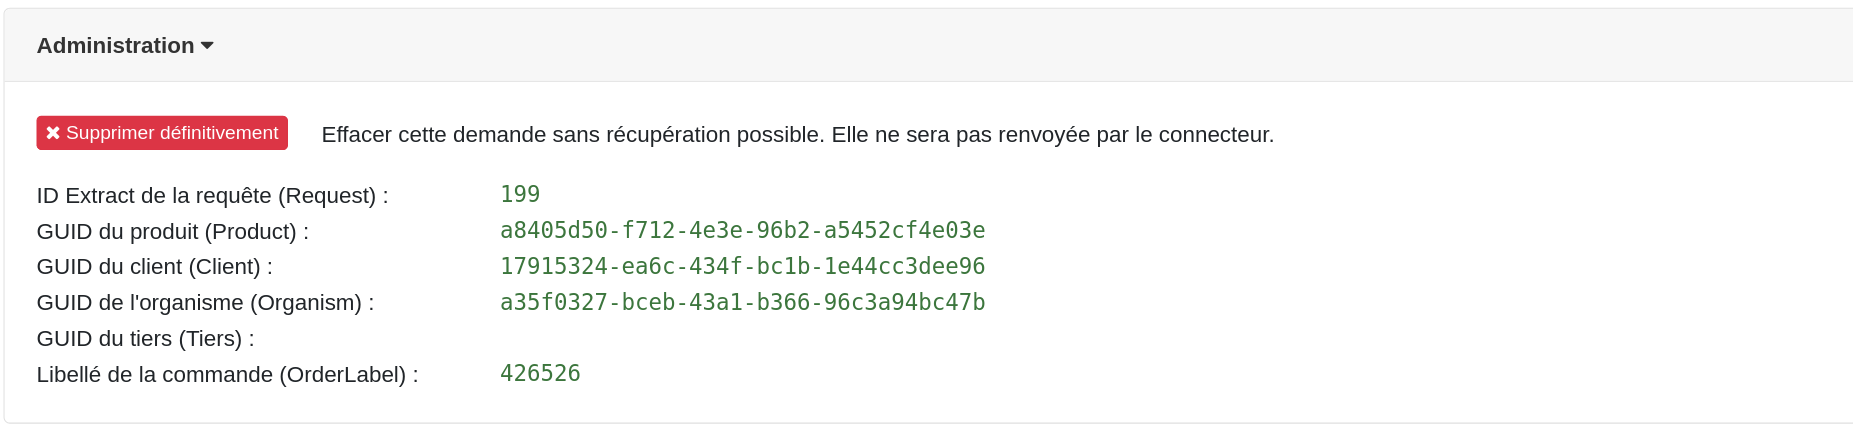
Task: Click the Effacer cette demande description text
Action: coord(570,135)
